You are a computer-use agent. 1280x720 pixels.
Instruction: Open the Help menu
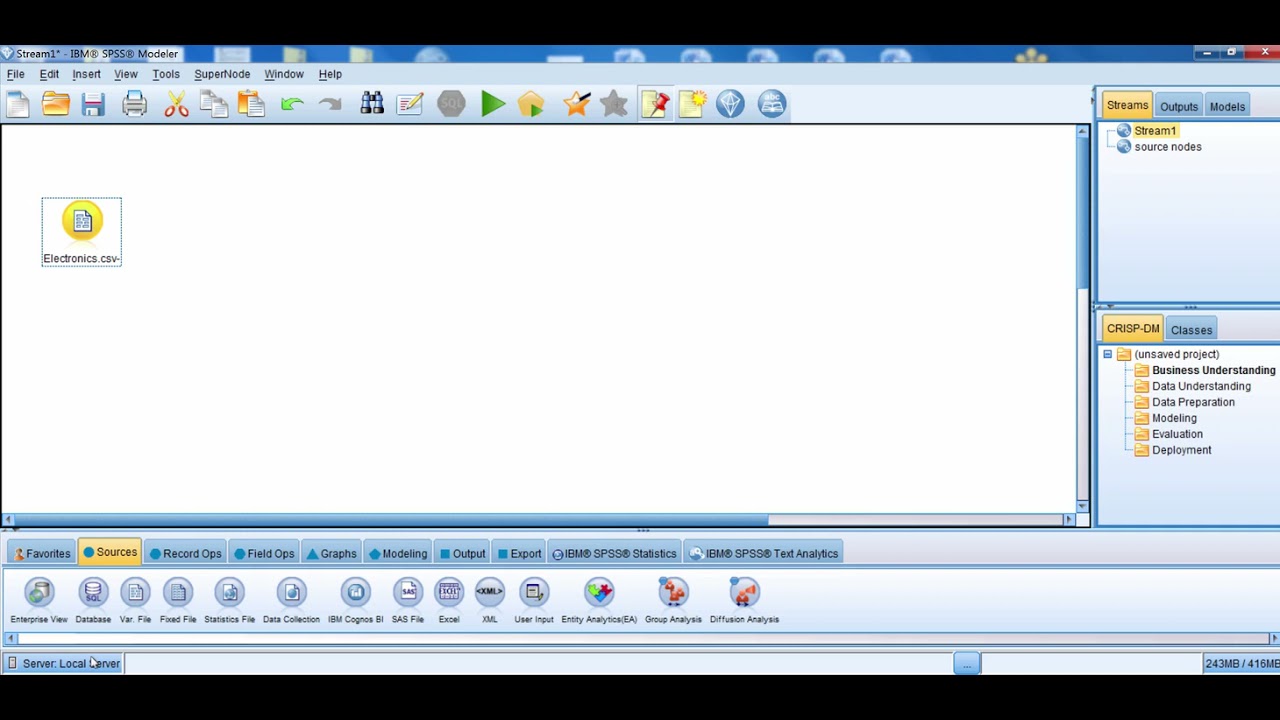[x=330, y=74]
